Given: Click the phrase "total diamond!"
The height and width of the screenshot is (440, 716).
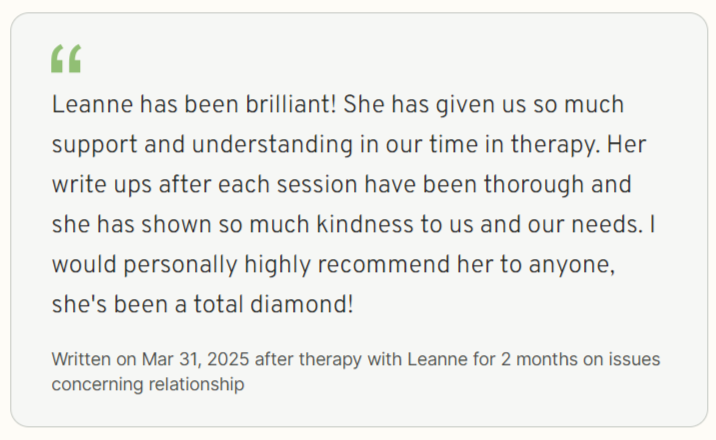Looking at the screenshot, I should (x=273, y=304).
